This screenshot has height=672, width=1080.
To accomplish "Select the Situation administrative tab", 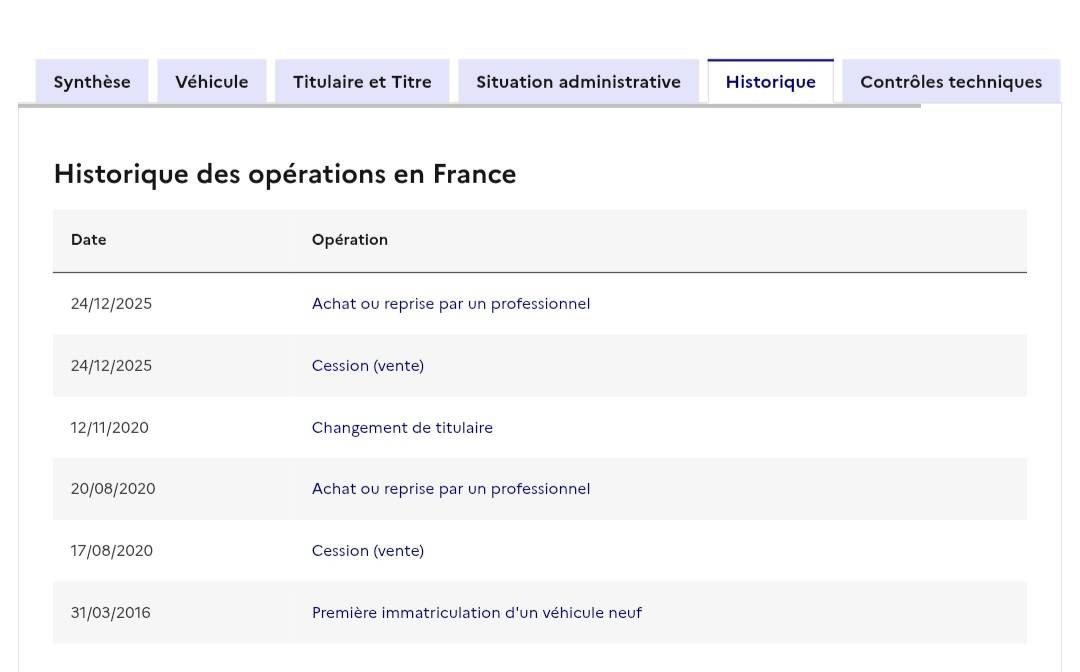I will 579,82.
